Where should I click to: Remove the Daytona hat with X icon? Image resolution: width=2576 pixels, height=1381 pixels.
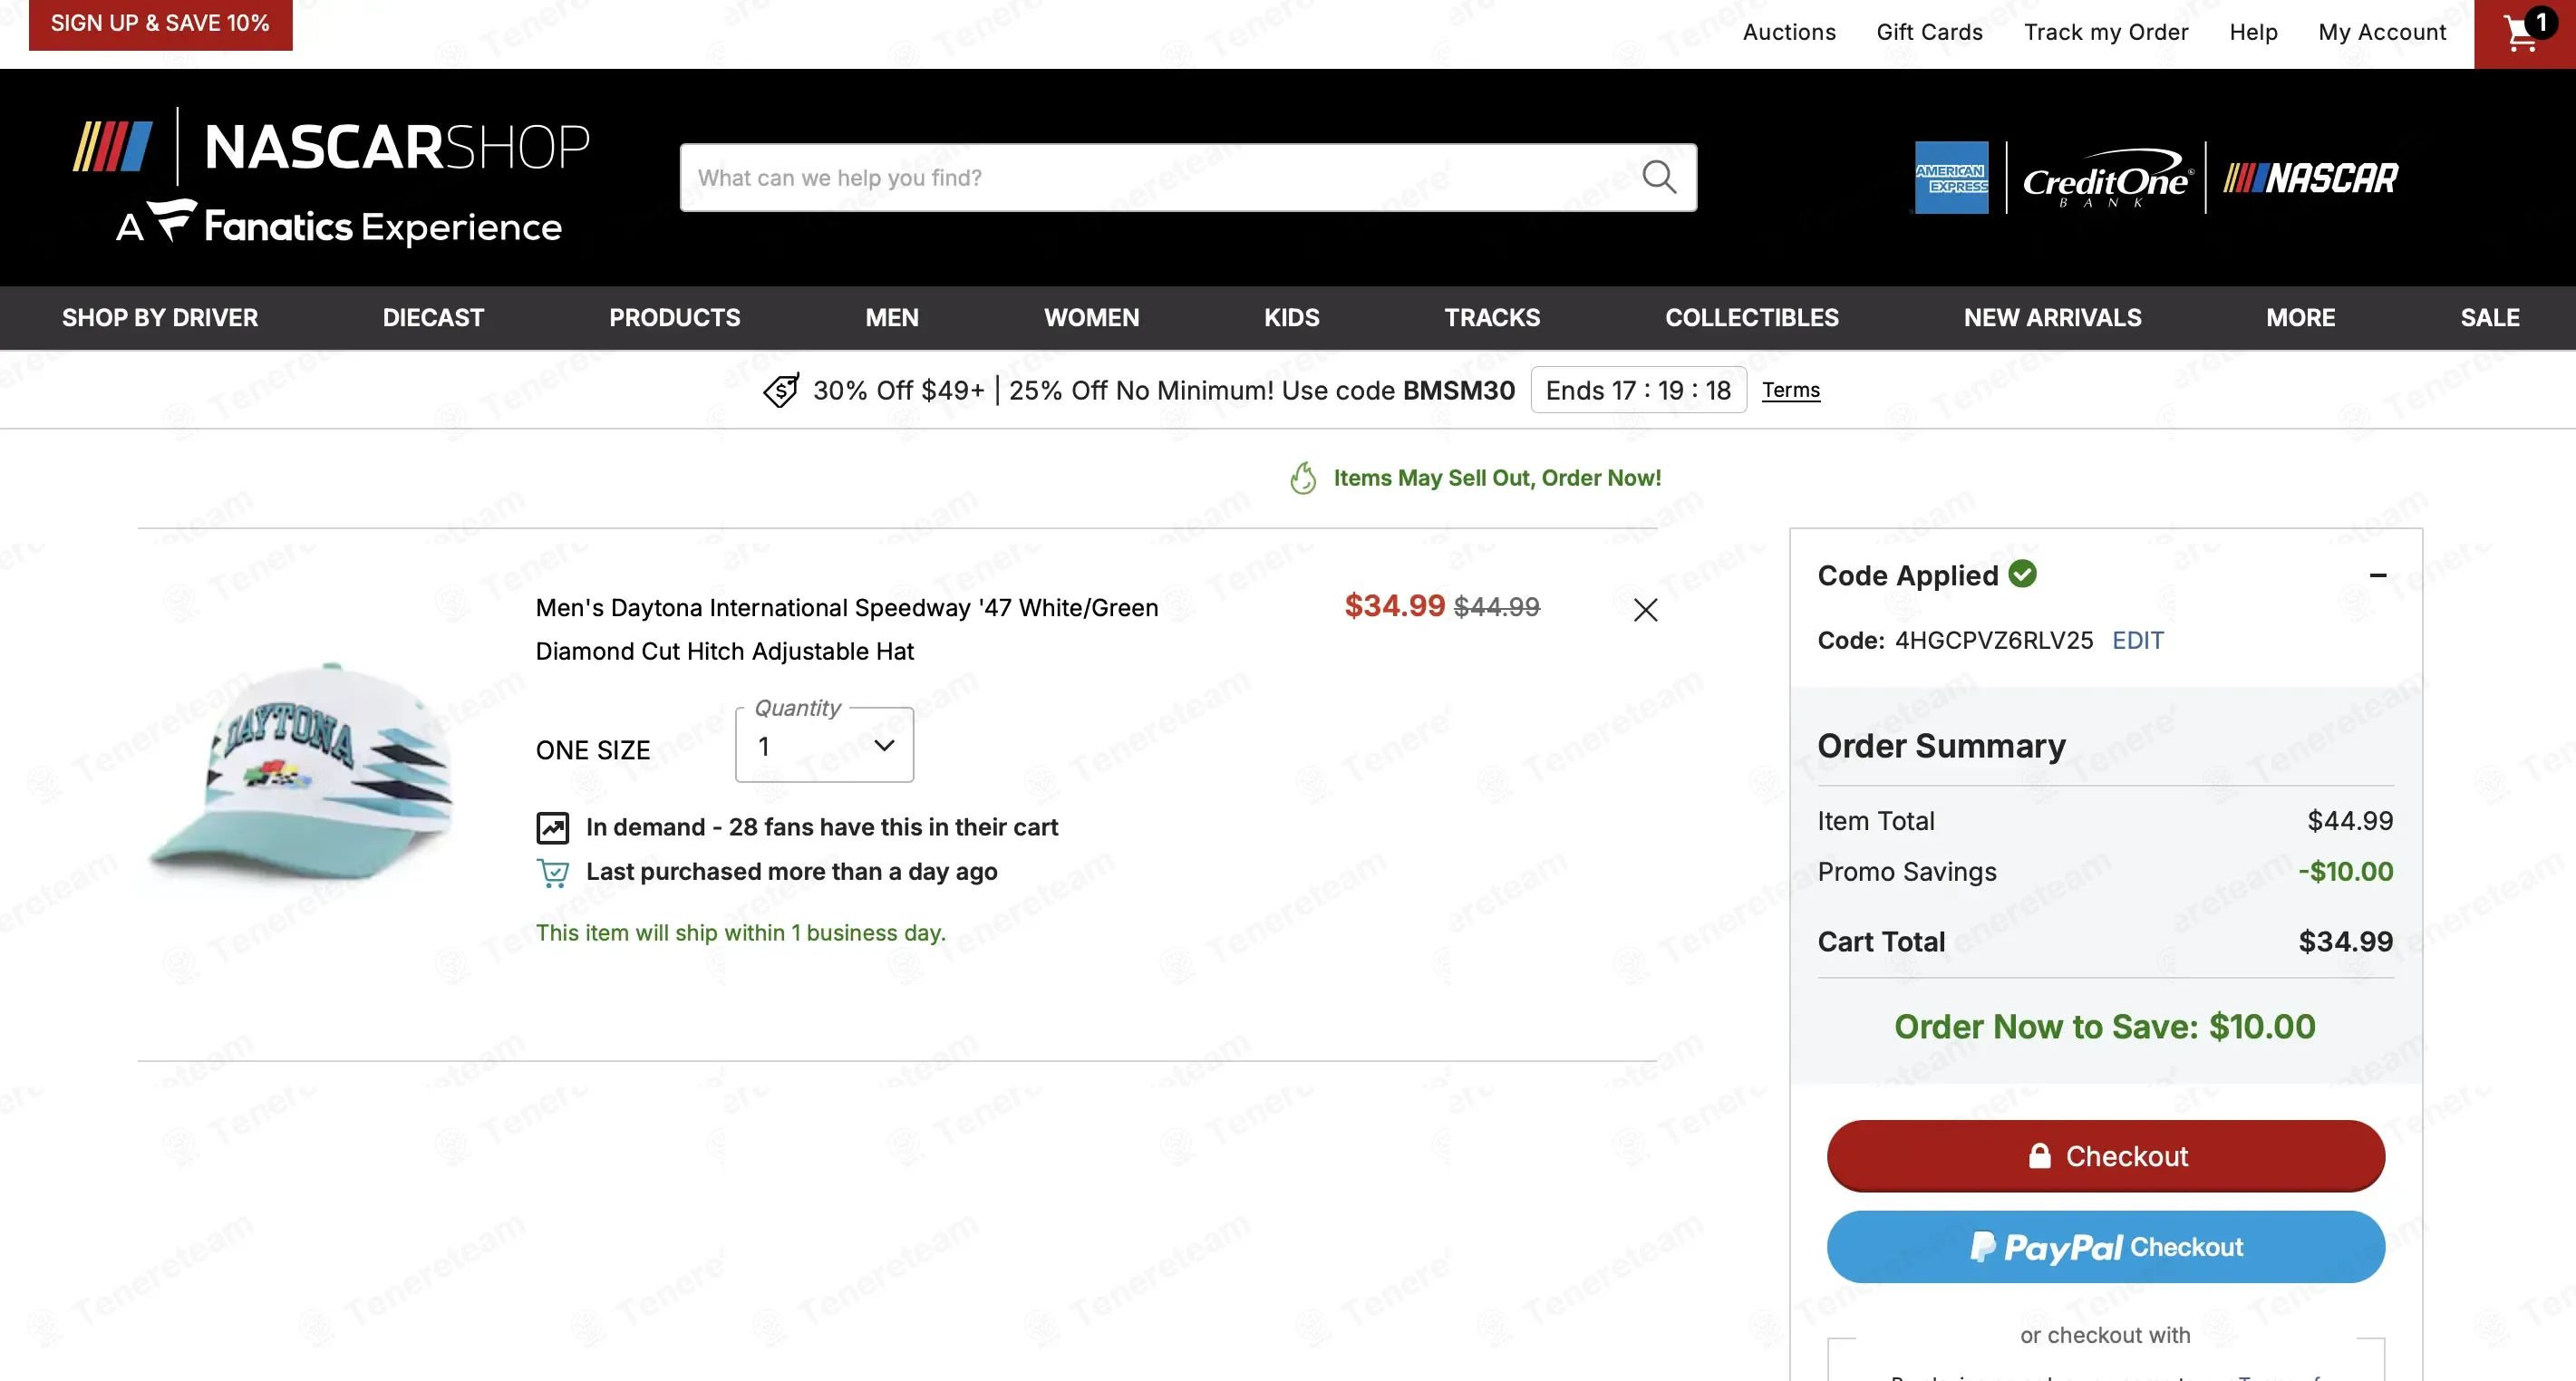pyautogui.click(x=1645, y=609)
